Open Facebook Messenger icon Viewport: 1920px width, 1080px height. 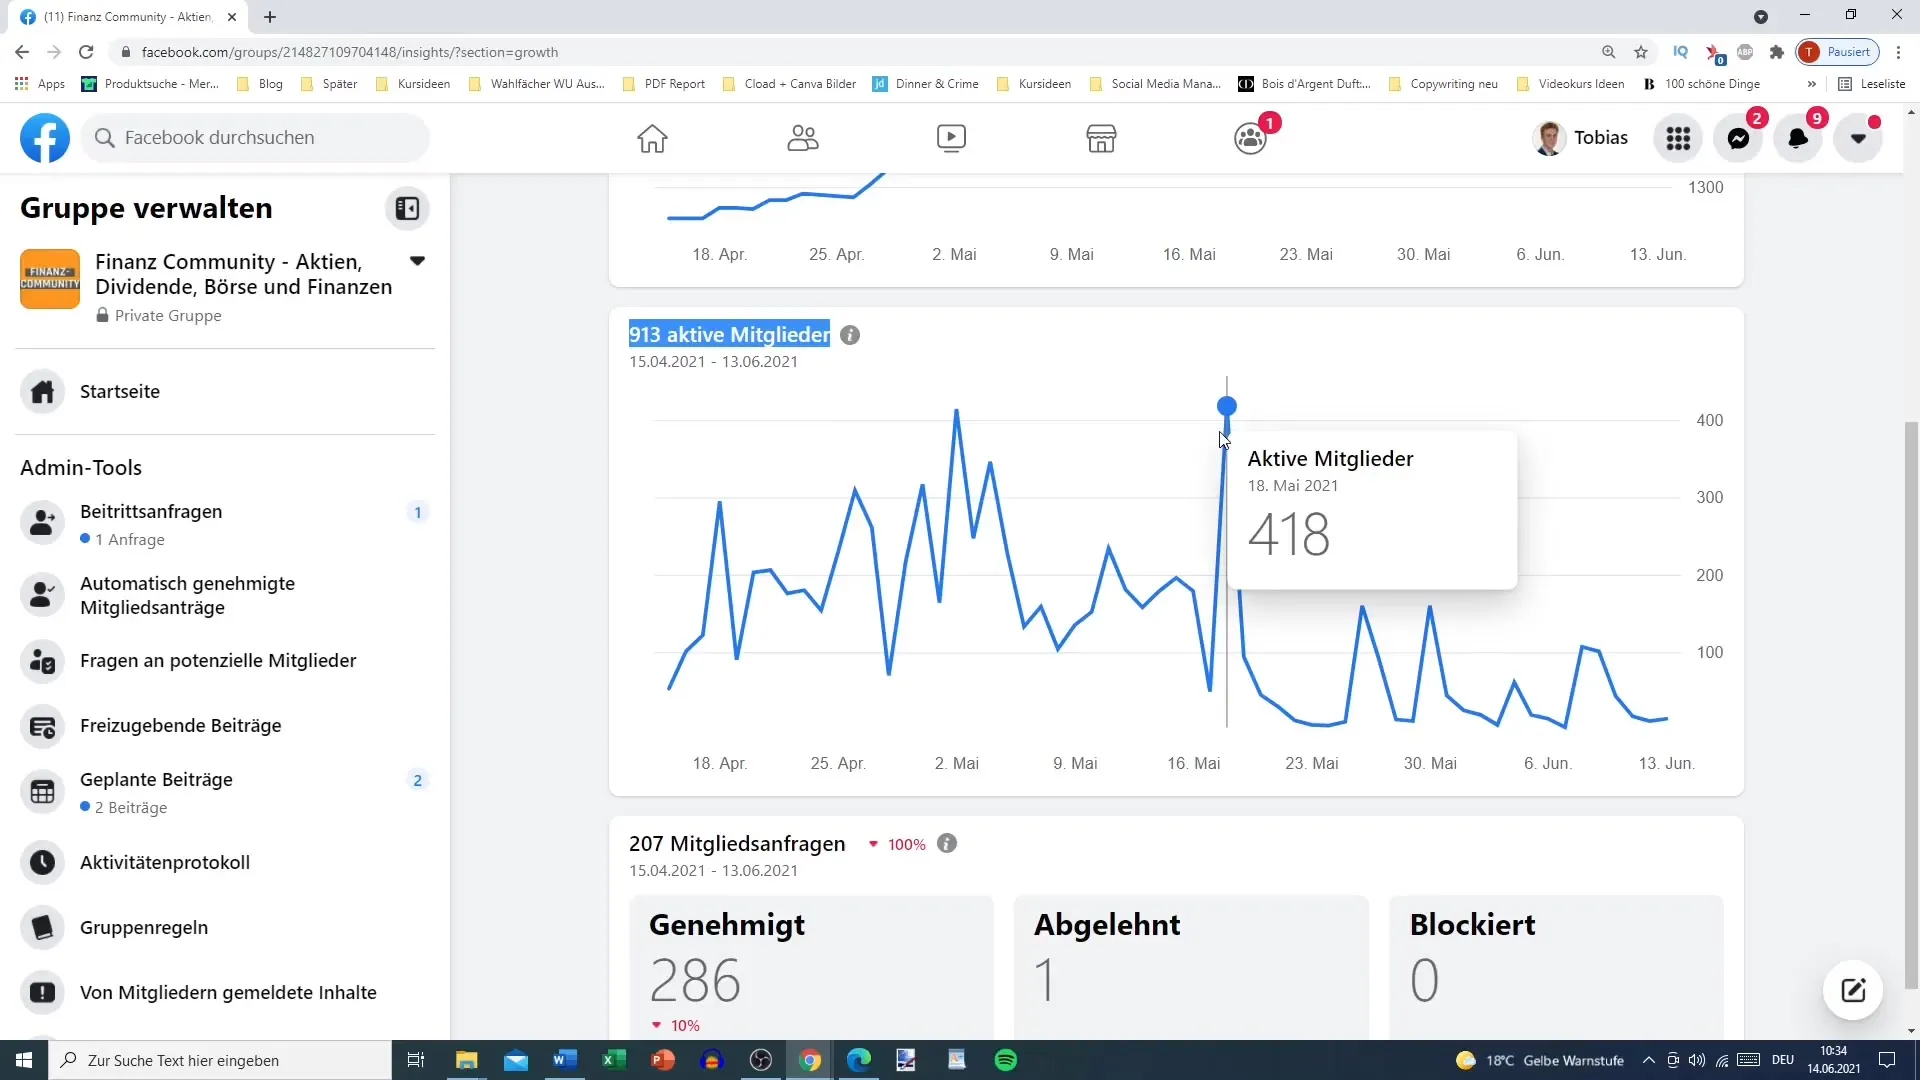click(x=1738, y=136)
